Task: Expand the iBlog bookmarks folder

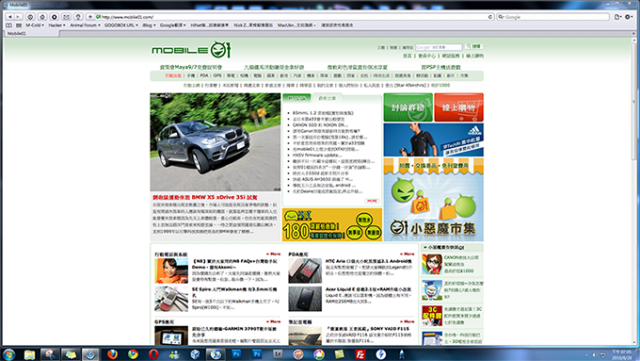Action: tap(149, 25)
